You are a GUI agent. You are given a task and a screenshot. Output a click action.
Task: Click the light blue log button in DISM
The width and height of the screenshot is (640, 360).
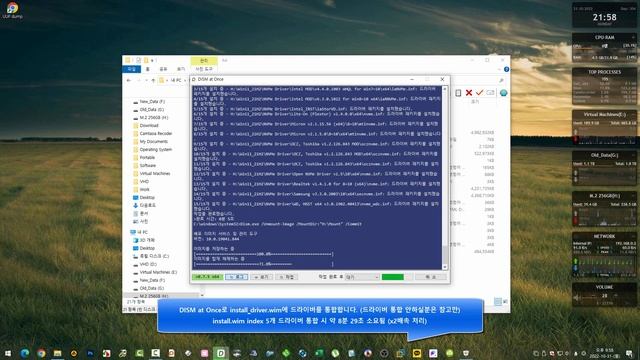pyautogui.click(x=236, y=277)
